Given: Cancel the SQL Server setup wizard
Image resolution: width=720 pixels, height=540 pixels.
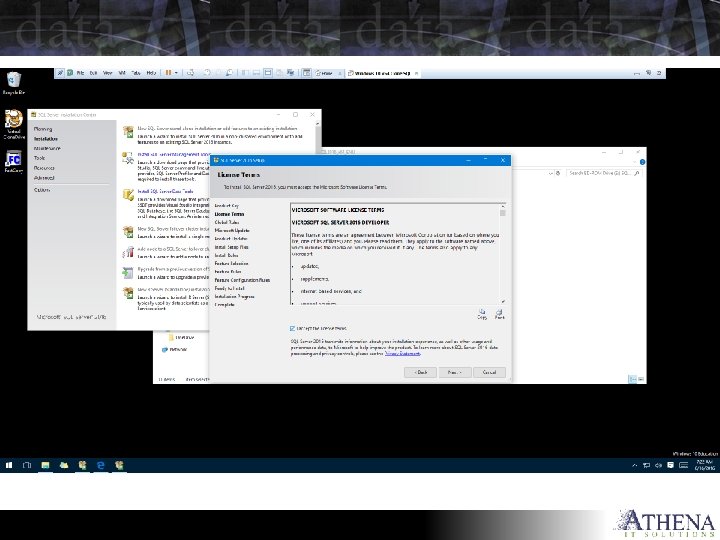Looking at the screenshot, I should (x=489, y=372).
